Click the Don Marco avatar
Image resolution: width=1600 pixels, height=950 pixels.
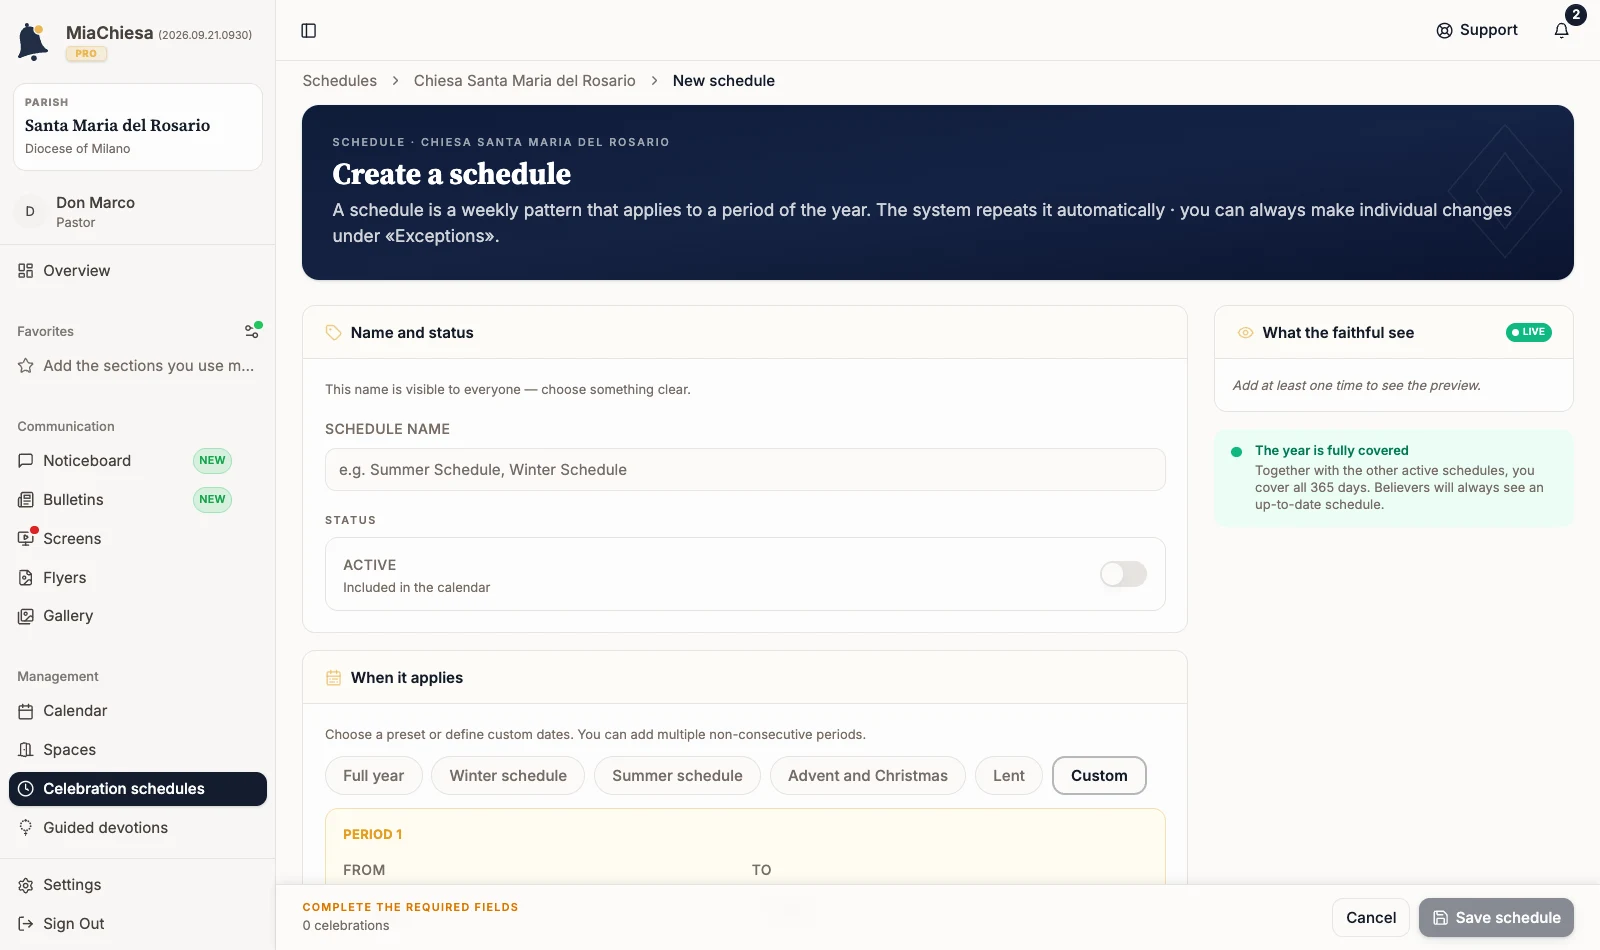[30, 212]
